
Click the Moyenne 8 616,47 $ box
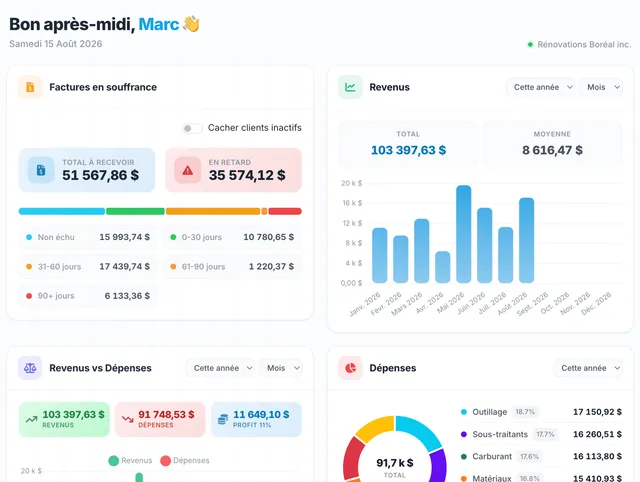click(x=552, y=144)
